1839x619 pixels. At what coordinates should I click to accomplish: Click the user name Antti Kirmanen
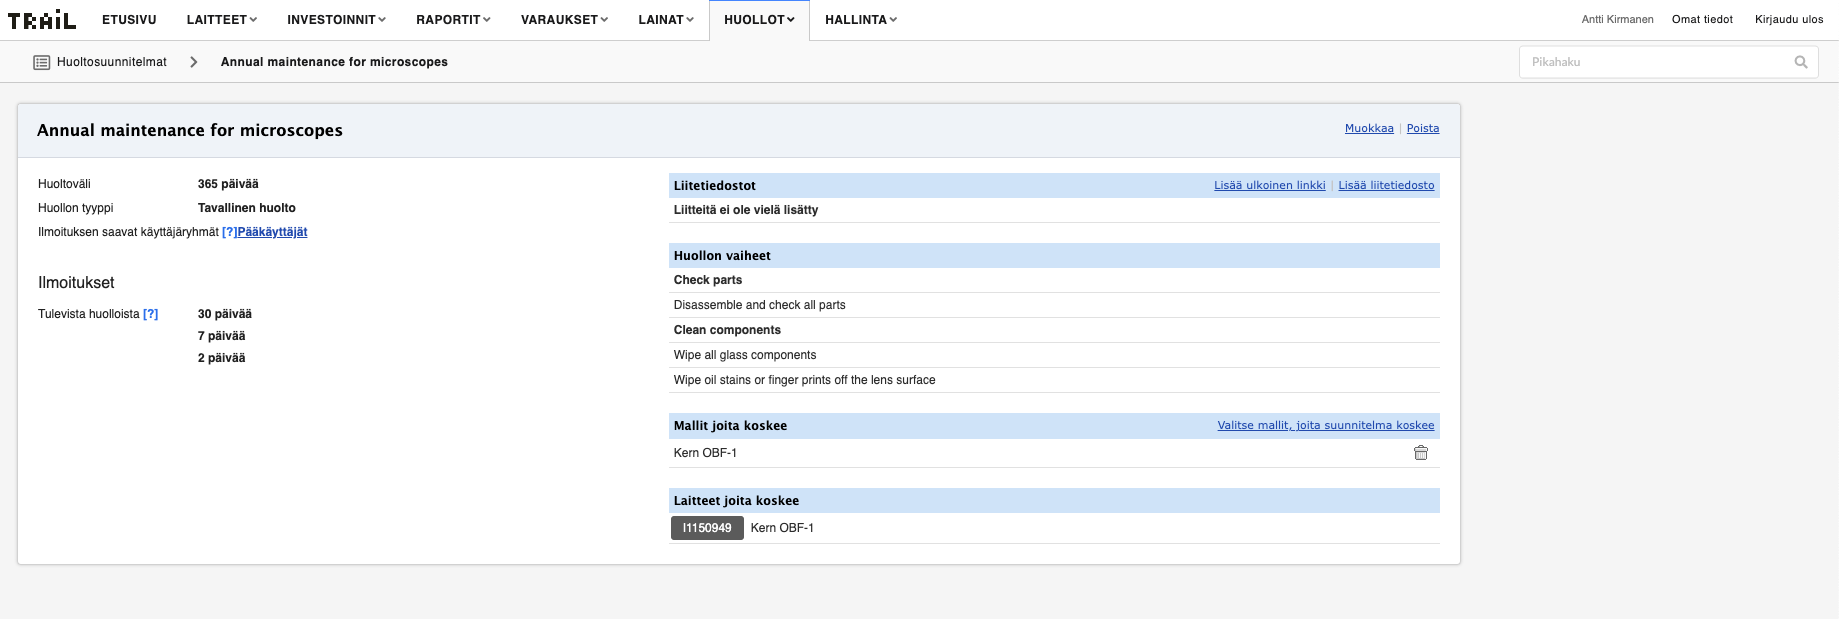coord(1617,19)
